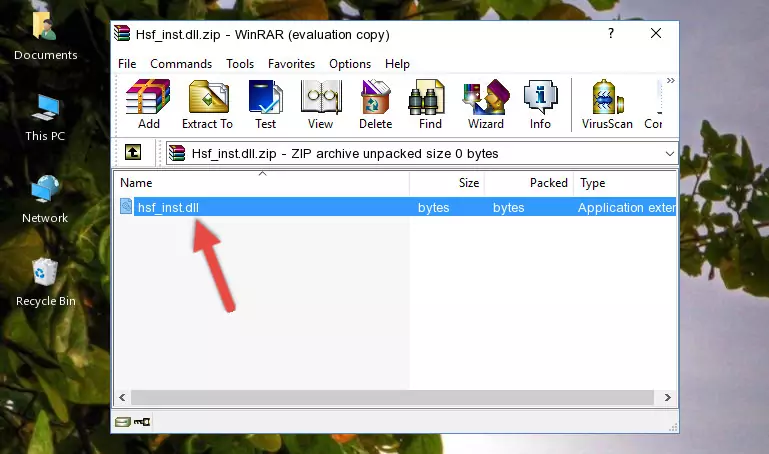Run the Test archive tool
Viewport: 769px width, 454px height.
(x=265, y=104)
